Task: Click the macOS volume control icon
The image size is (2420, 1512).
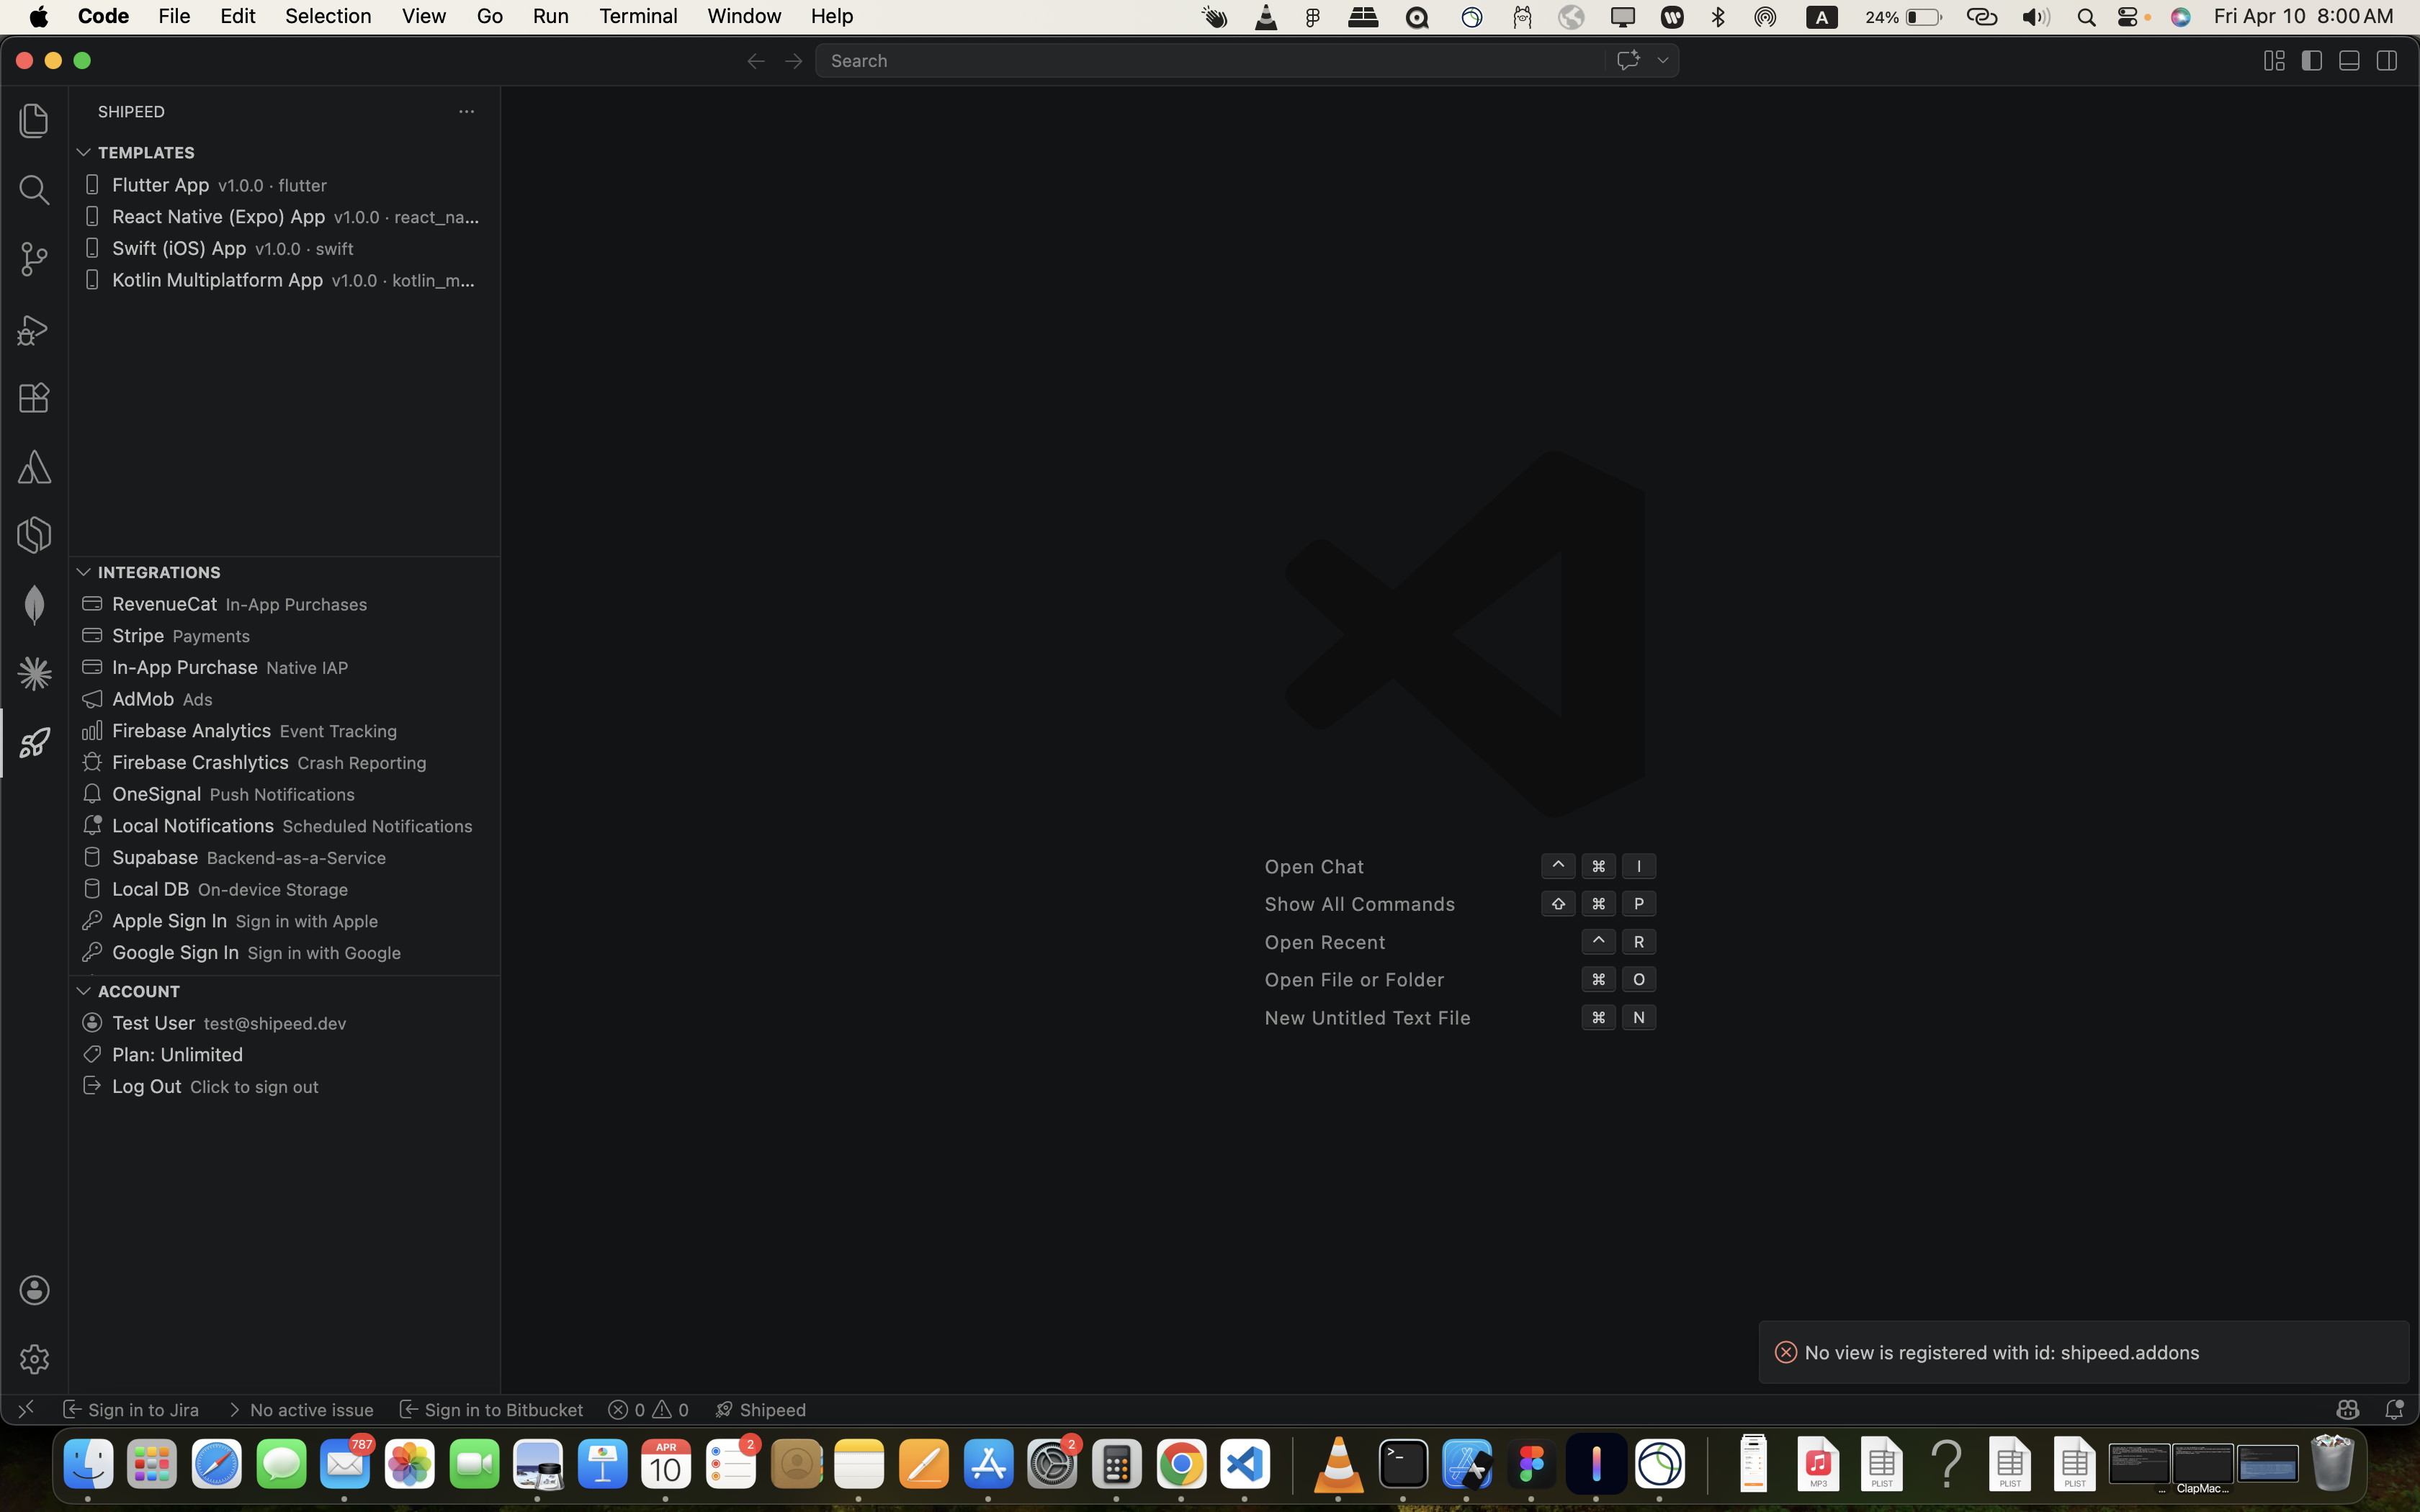Action: 2035,17
